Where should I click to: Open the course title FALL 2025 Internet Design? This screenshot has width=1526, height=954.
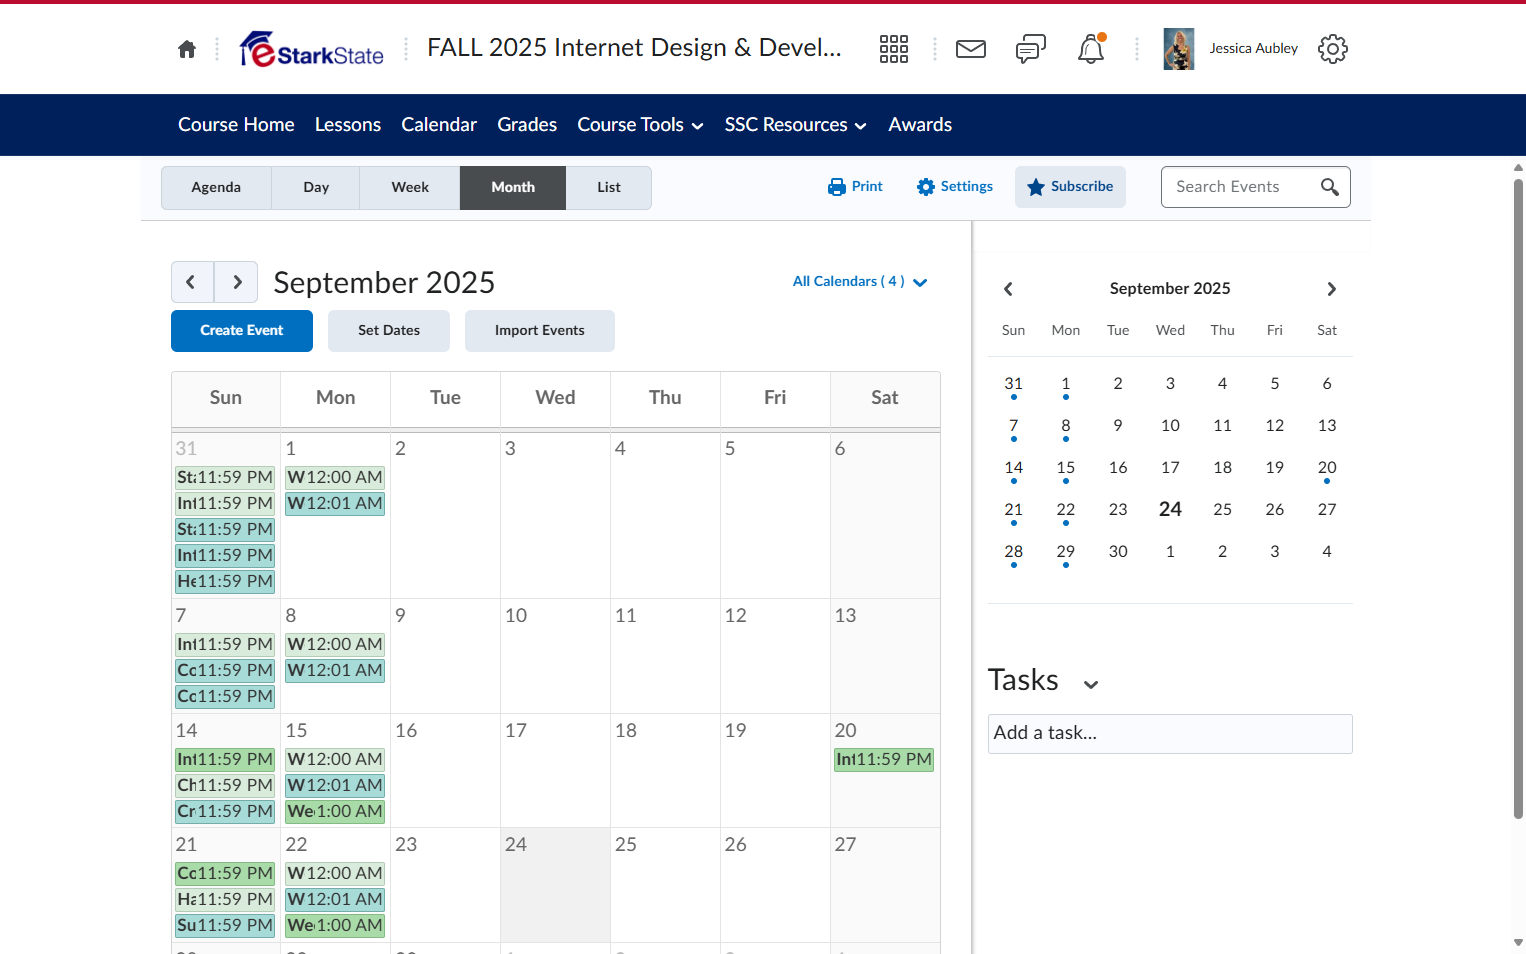click(634, 48)
